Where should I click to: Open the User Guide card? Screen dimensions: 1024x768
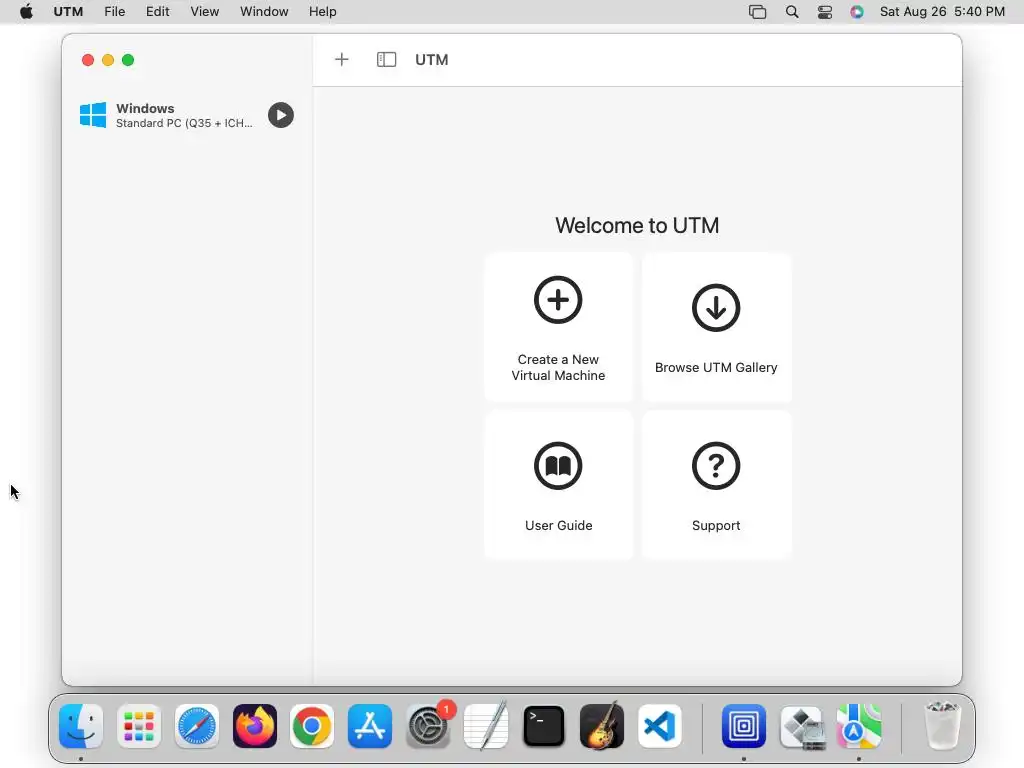coord(558,485)
